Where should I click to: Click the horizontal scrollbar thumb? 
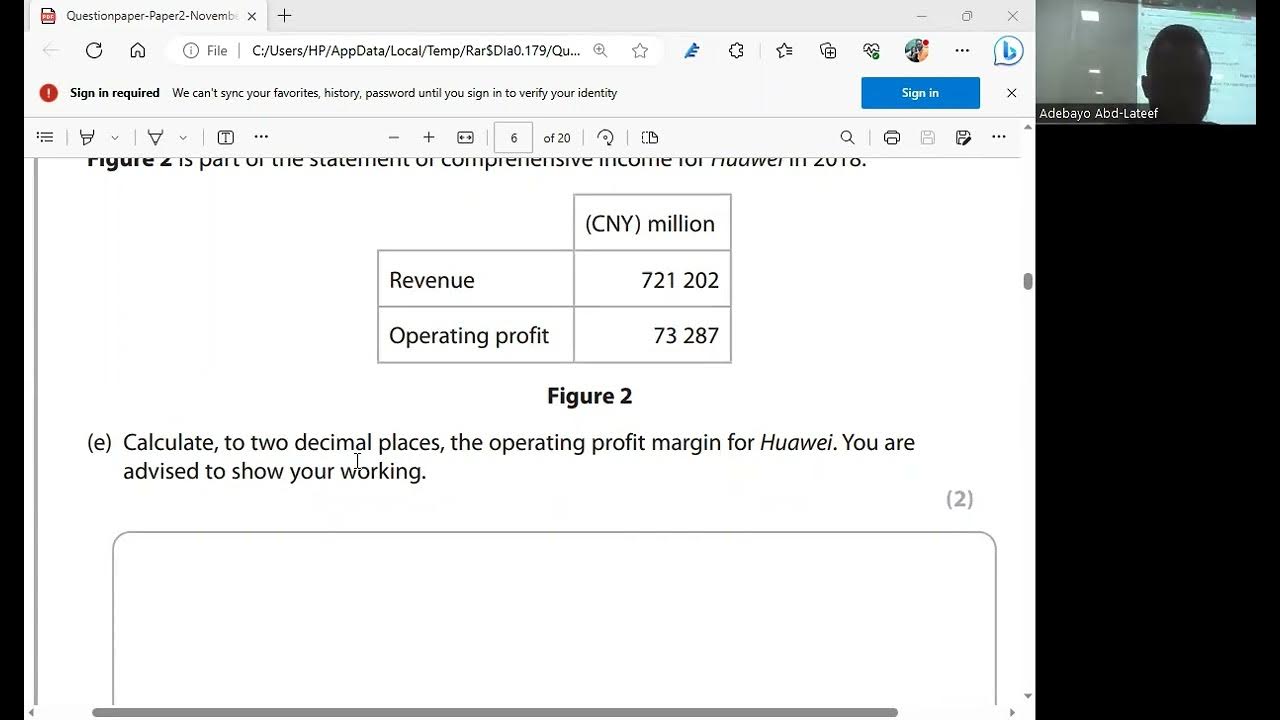click(495, 712)
